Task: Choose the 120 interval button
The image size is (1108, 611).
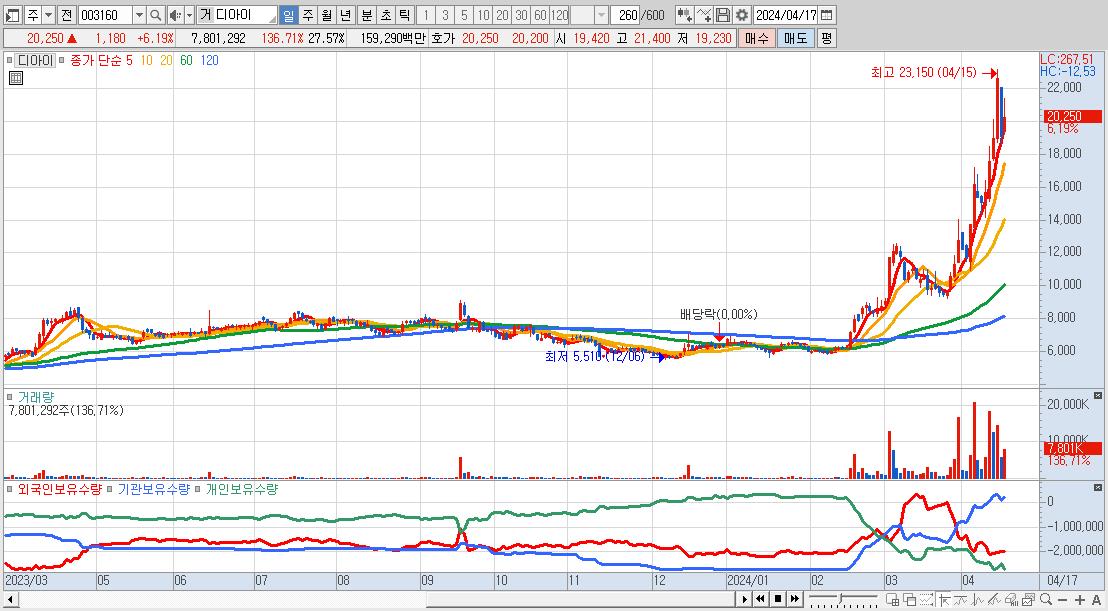Action: point(560,15)
